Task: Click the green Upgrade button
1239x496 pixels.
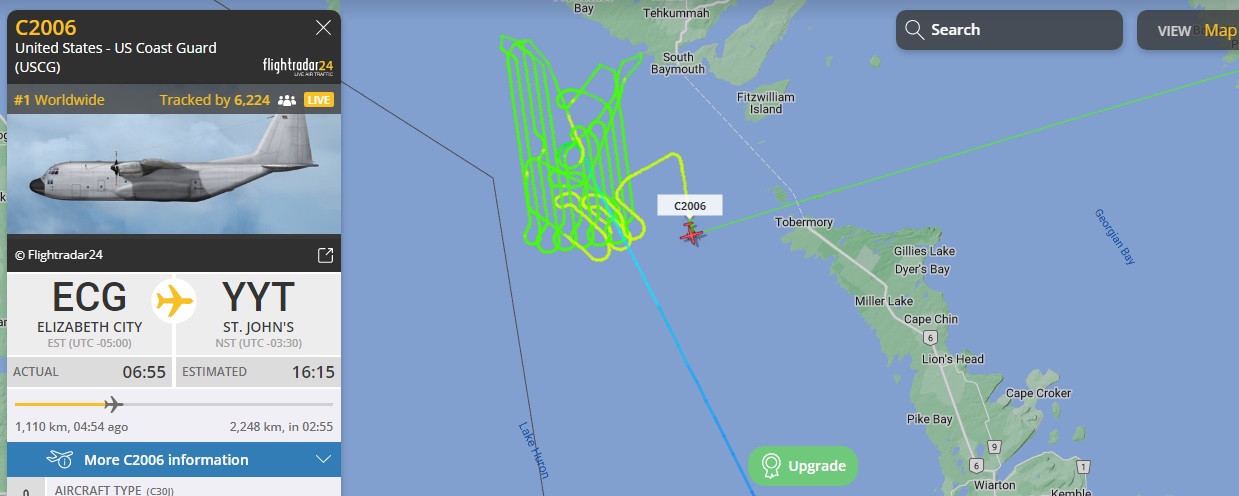Action: tap(803, 466)
